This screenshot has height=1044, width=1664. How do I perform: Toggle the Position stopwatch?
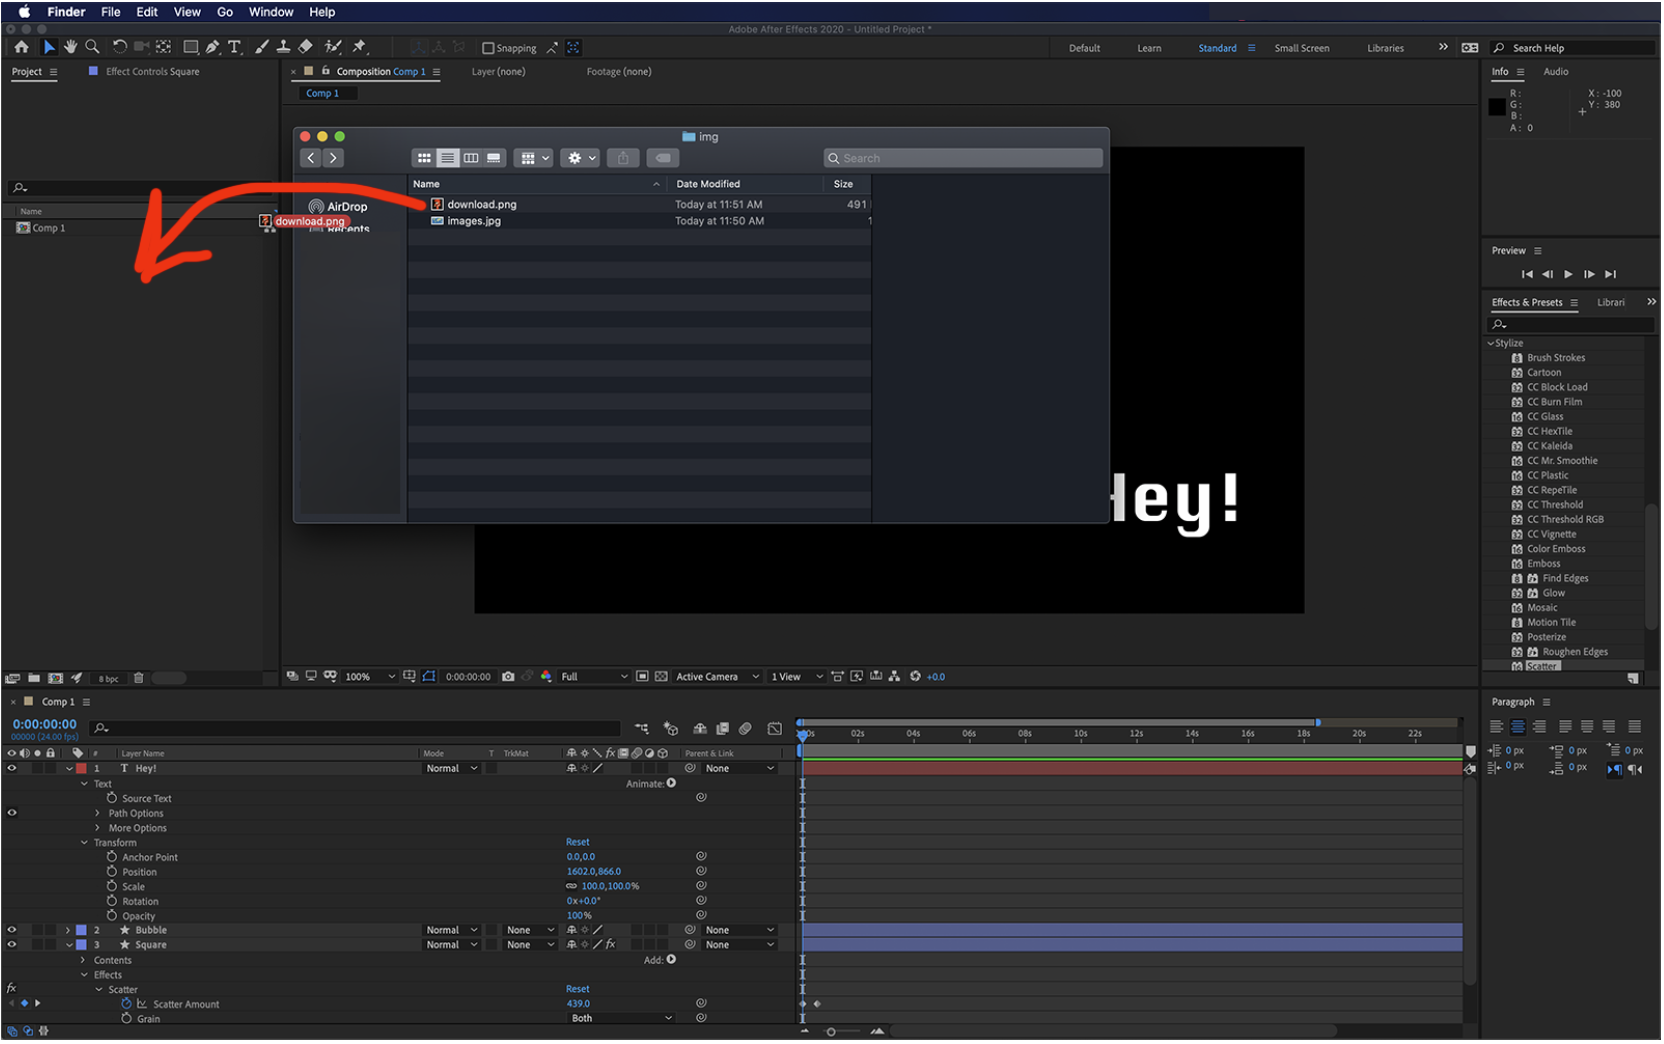pos(112,872)
